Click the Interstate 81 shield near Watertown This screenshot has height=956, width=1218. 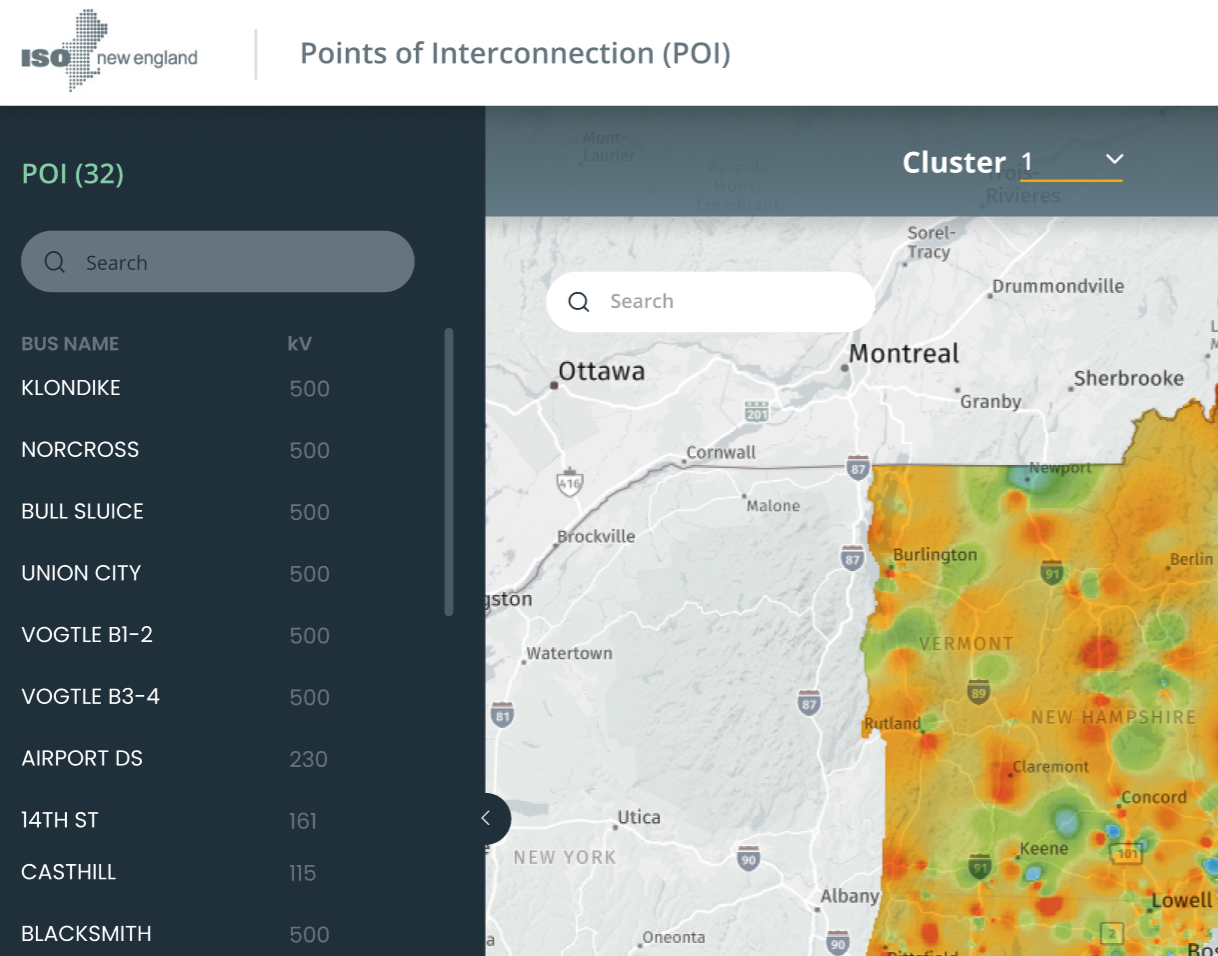[x=503, y=715]
